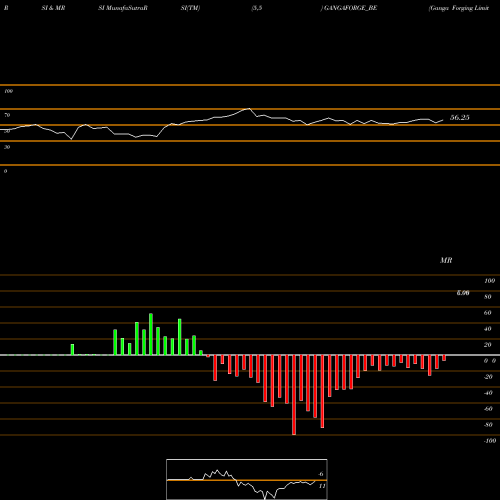Image resolution: width=500 pixels, height=500 pixels.
Task: Click the MR panel label
Action: click(x=446, y=260)
